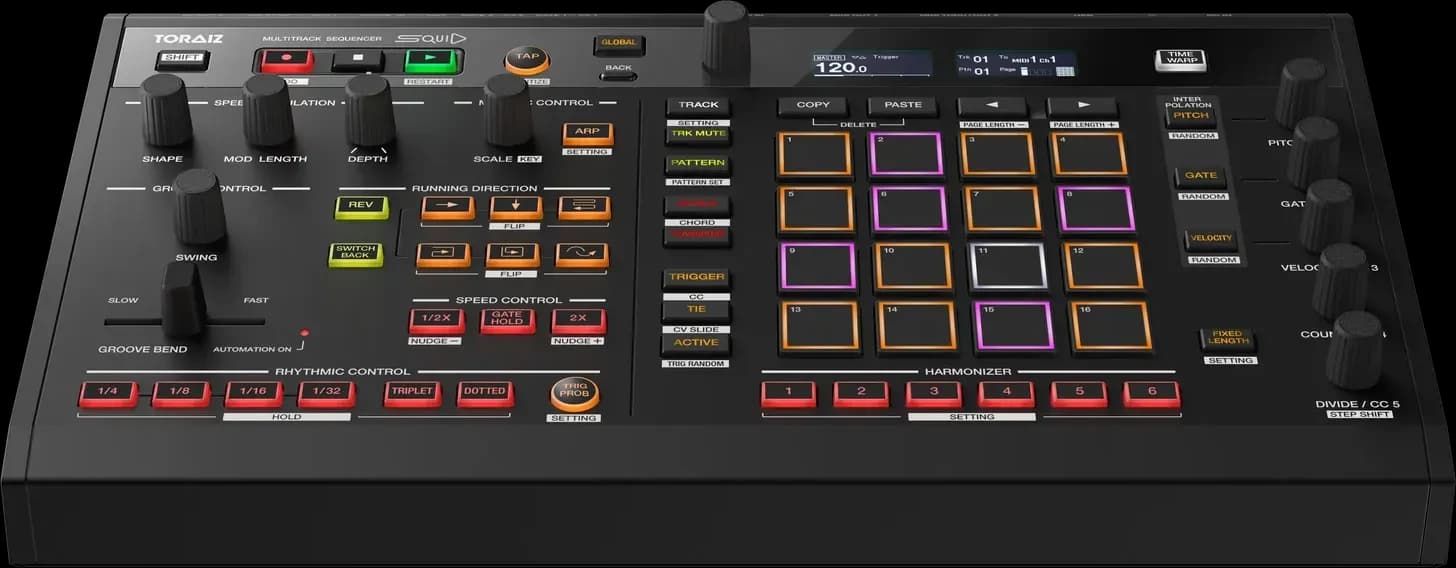
Task: Tap pad 2 with the purple border
Action: click(906, 153)
